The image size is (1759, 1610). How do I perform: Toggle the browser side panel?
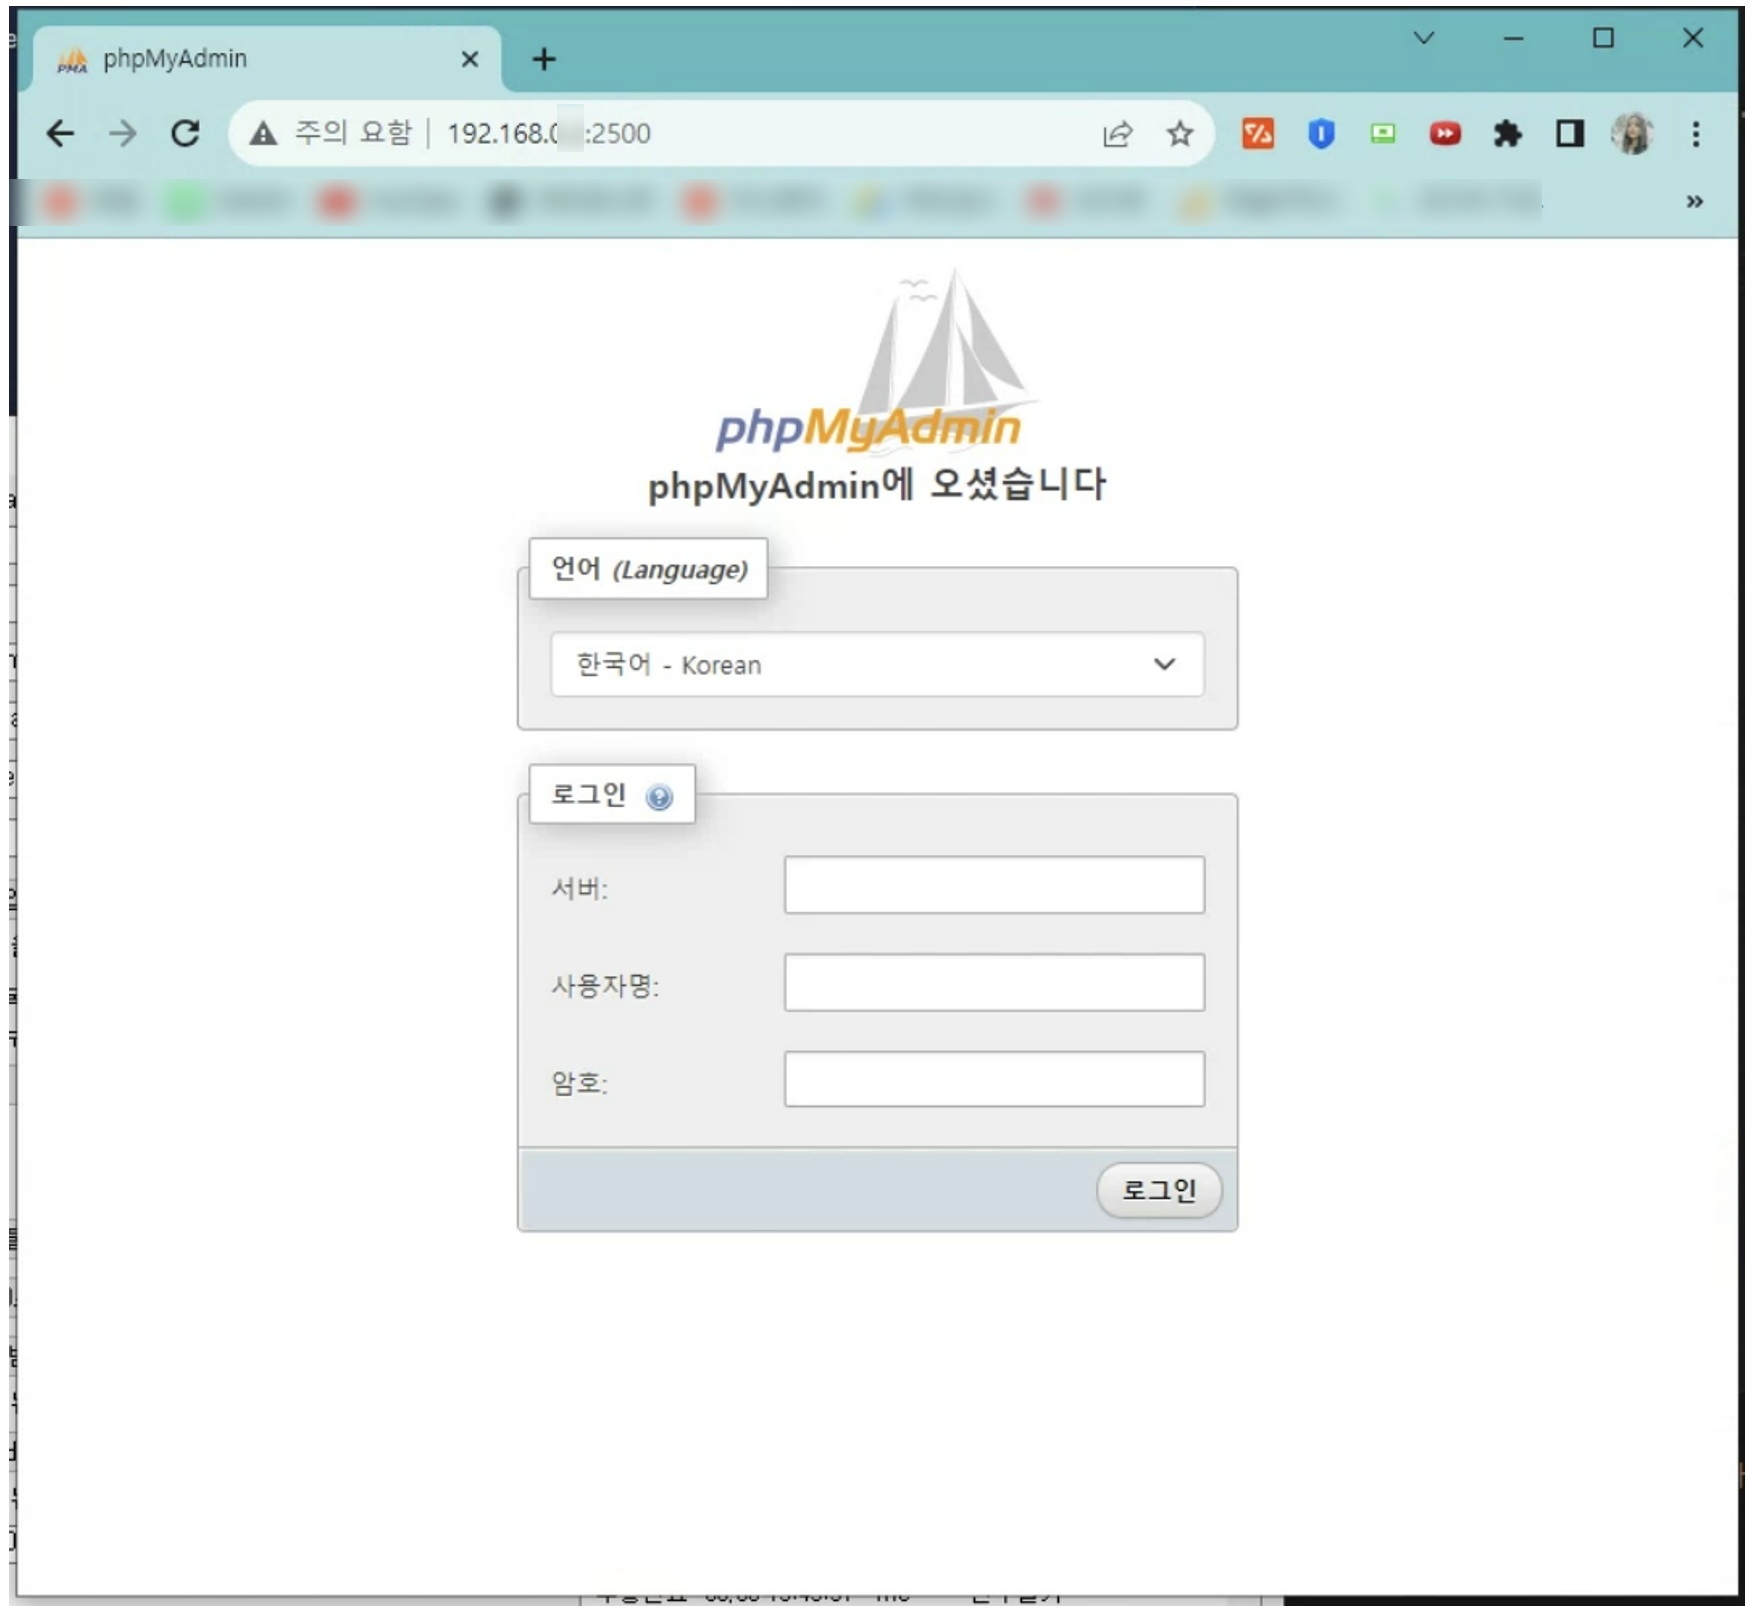[x=1570, y=134]
